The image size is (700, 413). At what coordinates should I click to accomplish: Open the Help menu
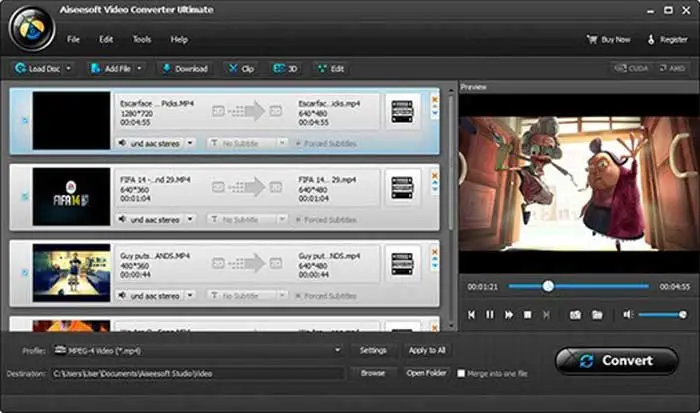[179, 39]
